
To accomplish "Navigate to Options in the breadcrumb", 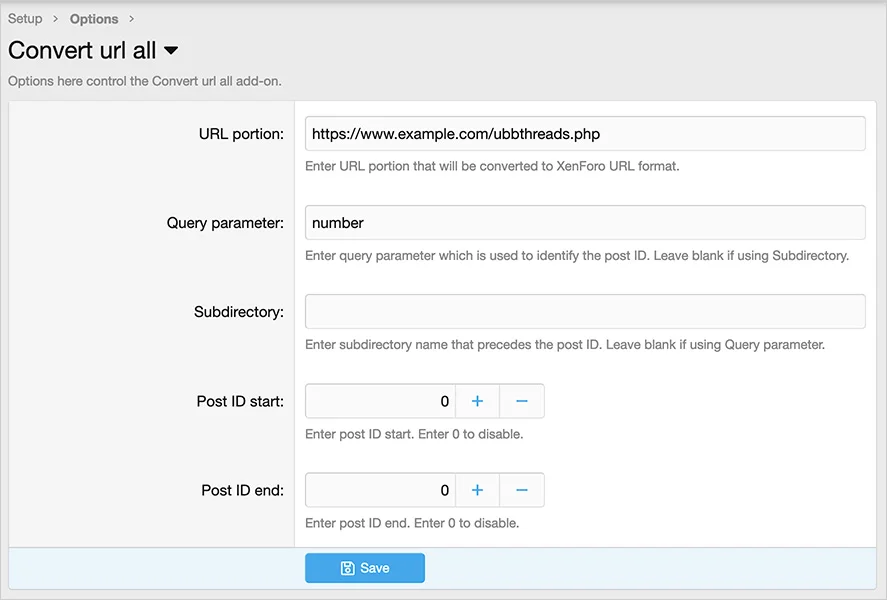I will [94, 19].
